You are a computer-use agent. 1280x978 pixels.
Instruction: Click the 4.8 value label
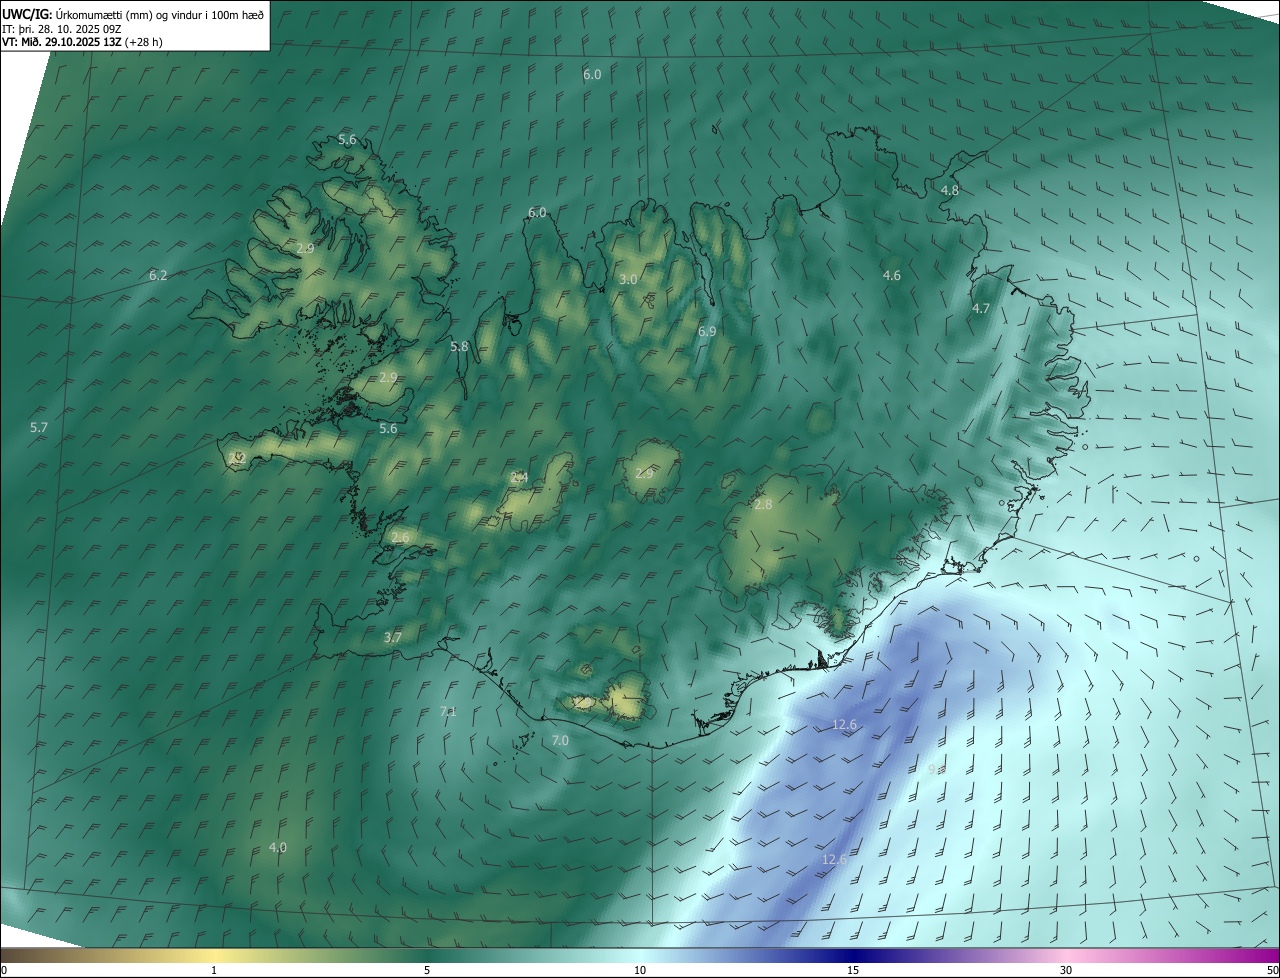950,190
